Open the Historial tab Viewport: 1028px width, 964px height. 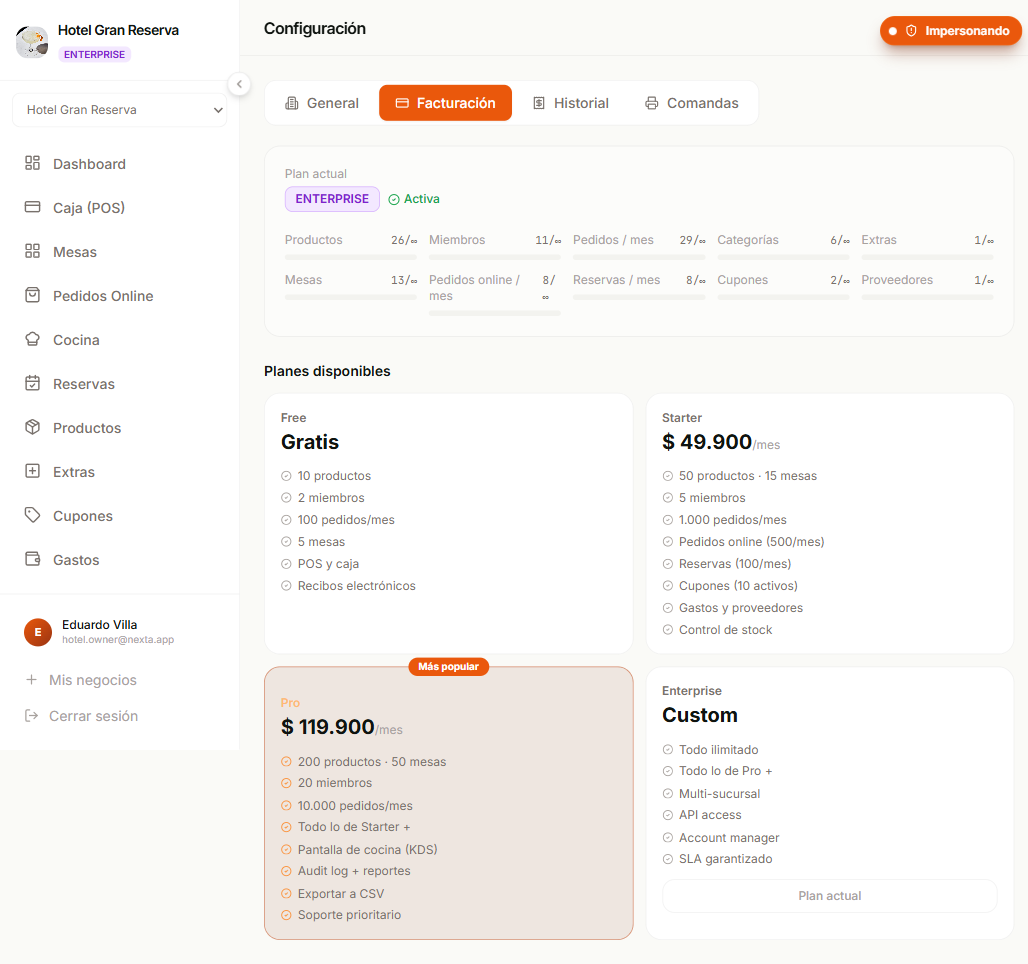click(x=570, y=103)
